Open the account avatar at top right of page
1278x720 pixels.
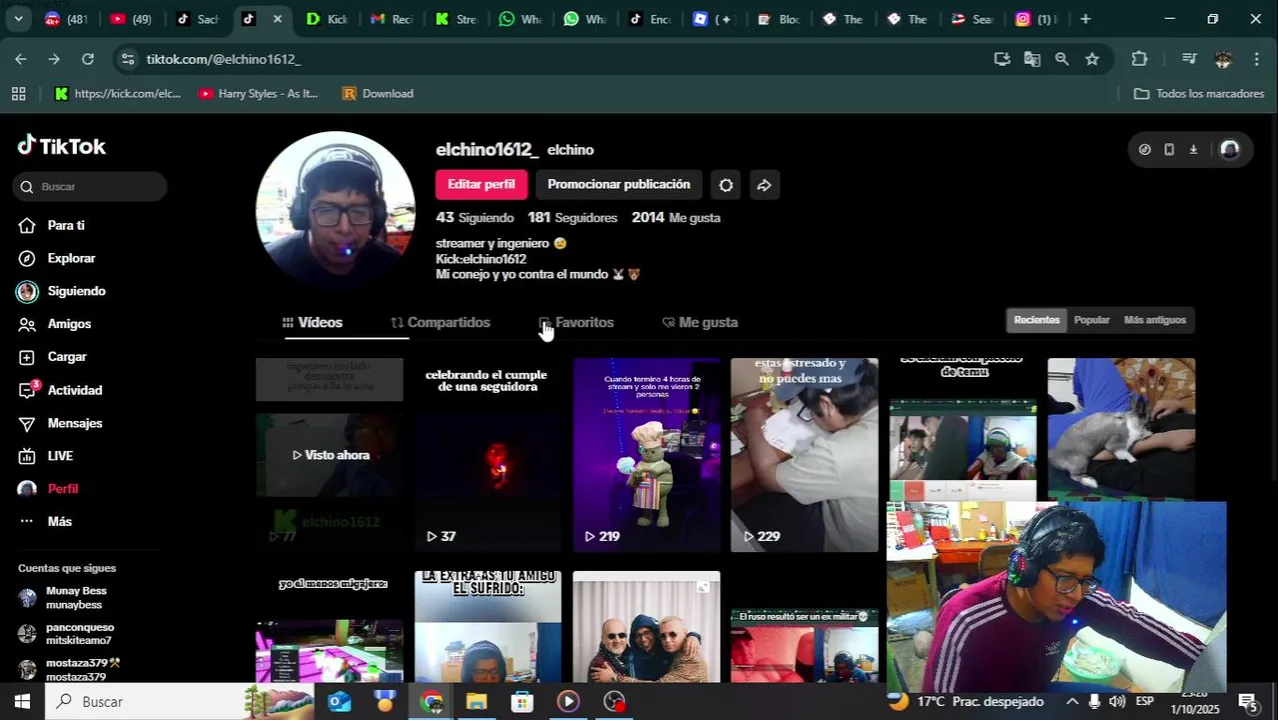pyautogui.click(x=1230, y=150)
